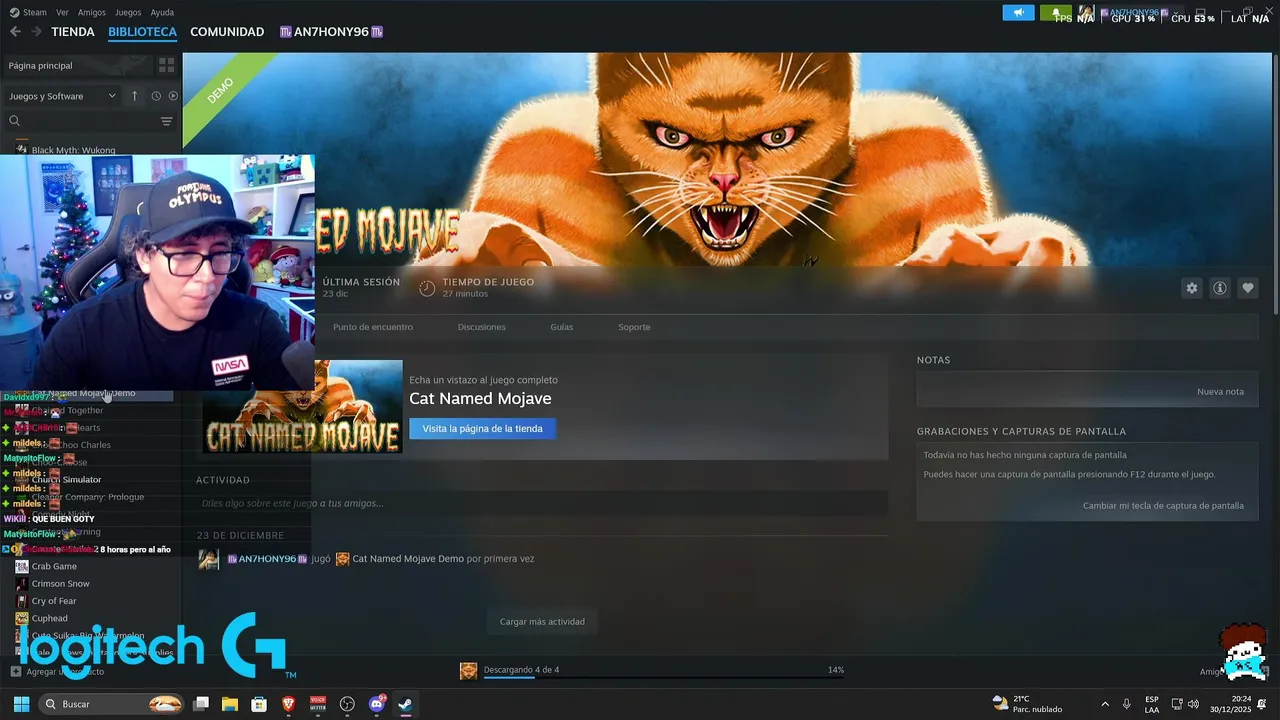The width and height of the screenshot is (1280, 720).
Task: Select Crimson Snow in library list
Action: [60, 584]
